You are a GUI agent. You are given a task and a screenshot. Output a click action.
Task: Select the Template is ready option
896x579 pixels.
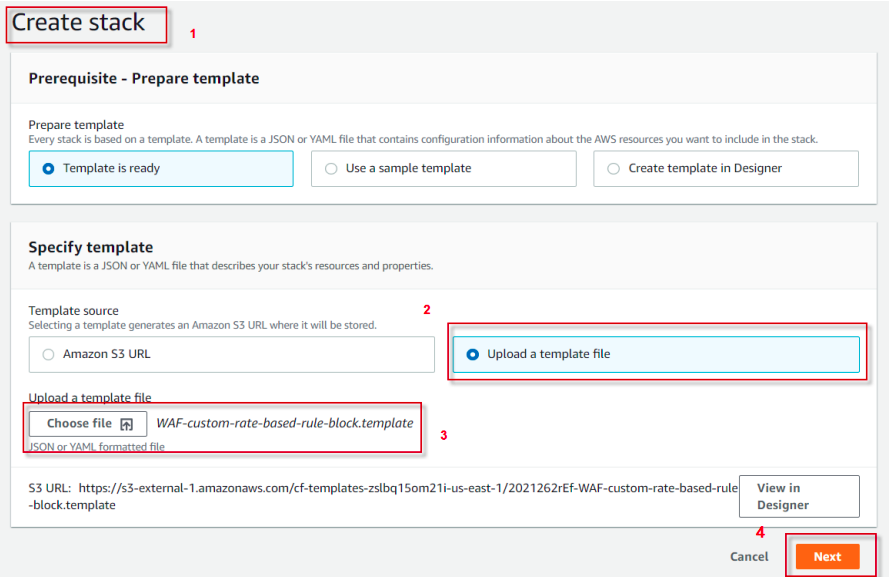161,169
